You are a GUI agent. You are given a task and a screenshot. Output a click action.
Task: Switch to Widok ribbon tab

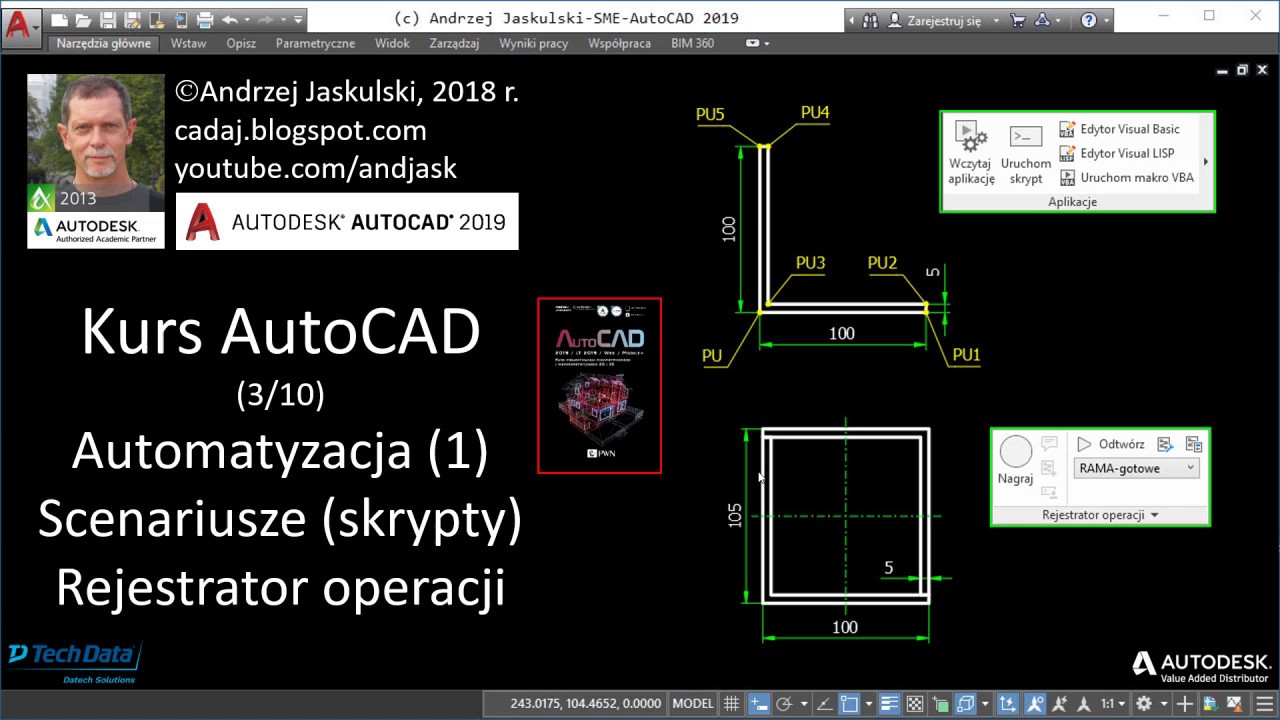click(392, 44)
